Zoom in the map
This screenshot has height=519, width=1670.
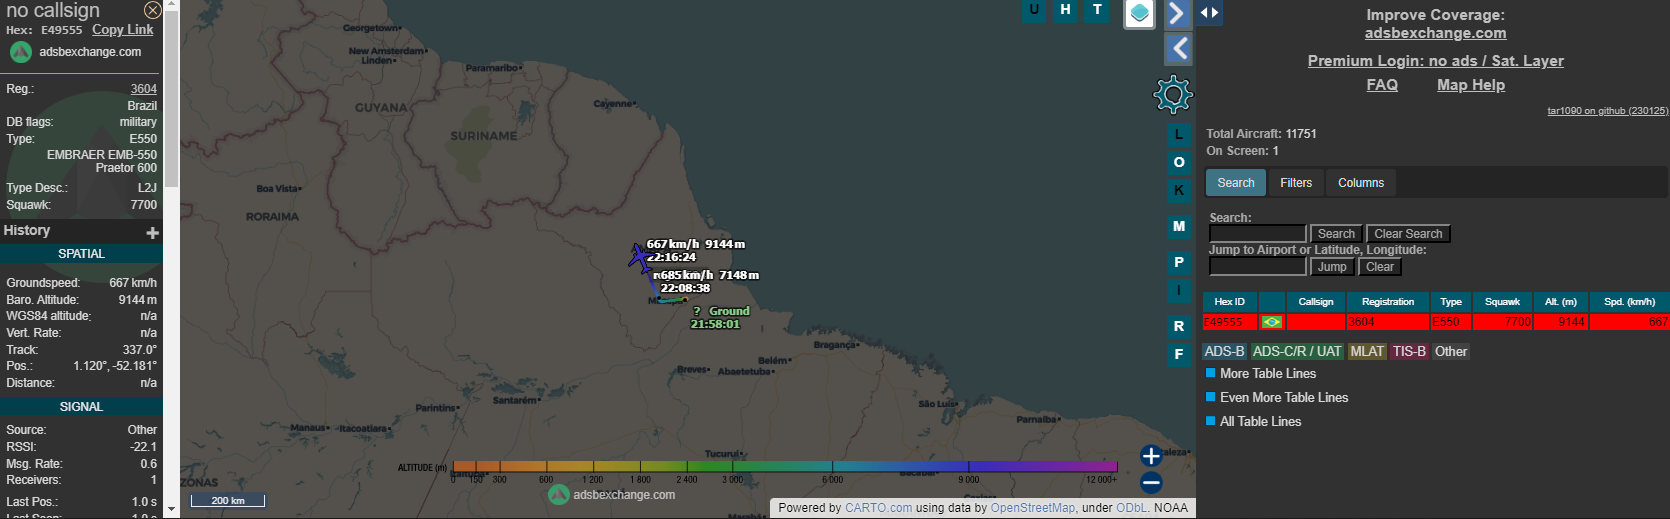[1151, 456]
